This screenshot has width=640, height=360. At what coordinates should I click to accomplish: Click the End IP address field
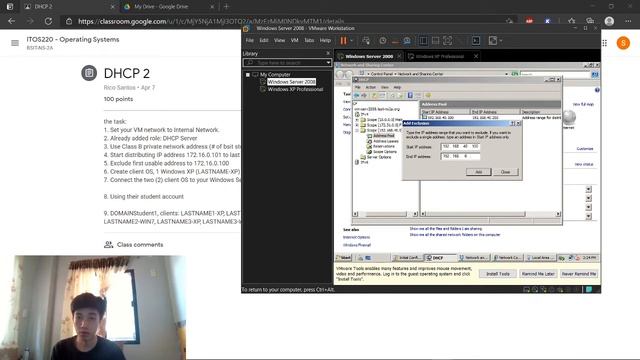pos(460,156)
